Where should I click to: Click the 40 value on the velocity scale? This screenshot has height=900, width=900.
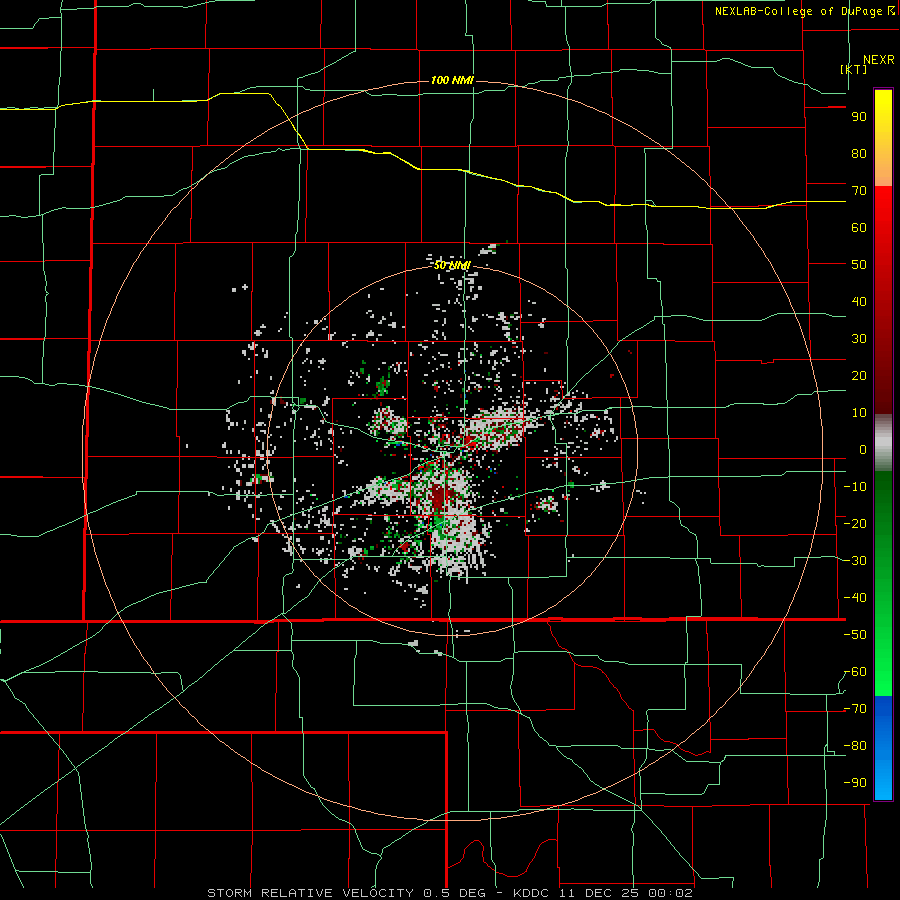pyautogui.click(x=859, y=302)
